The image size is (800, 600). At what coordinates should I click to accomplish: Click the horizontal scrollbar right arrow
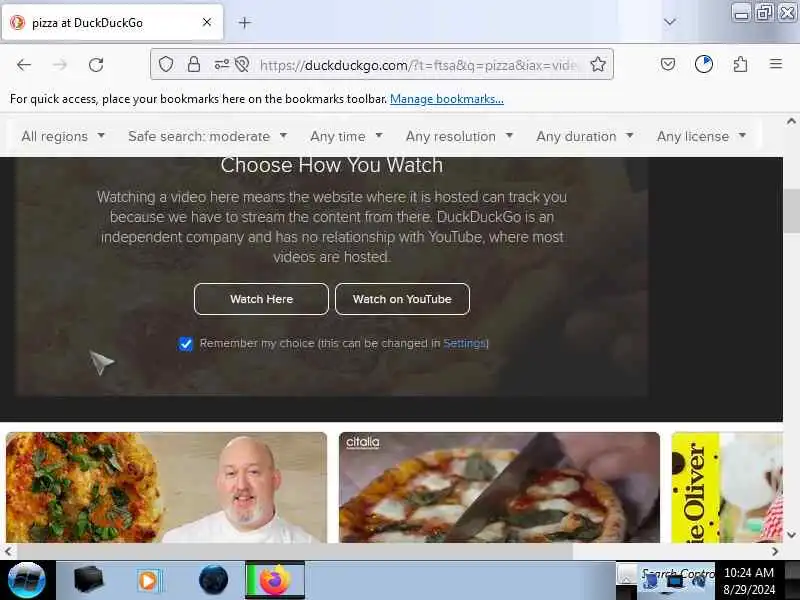click(775, 552)
